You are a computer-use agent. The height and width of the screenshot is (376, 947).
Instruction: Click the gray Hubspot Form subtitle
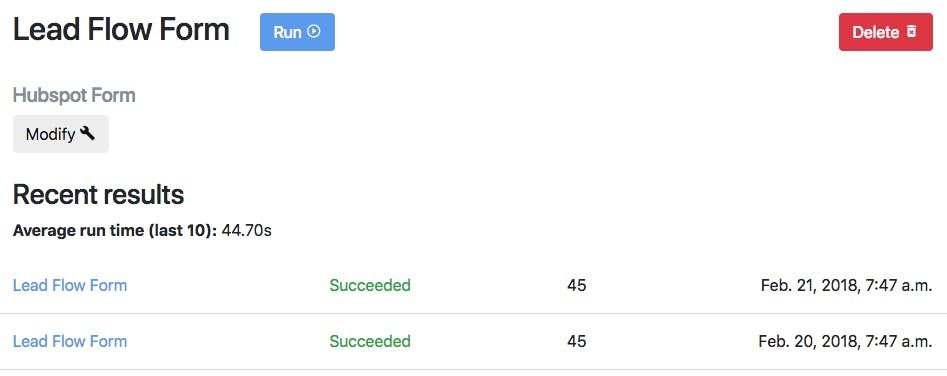point(74,95)
